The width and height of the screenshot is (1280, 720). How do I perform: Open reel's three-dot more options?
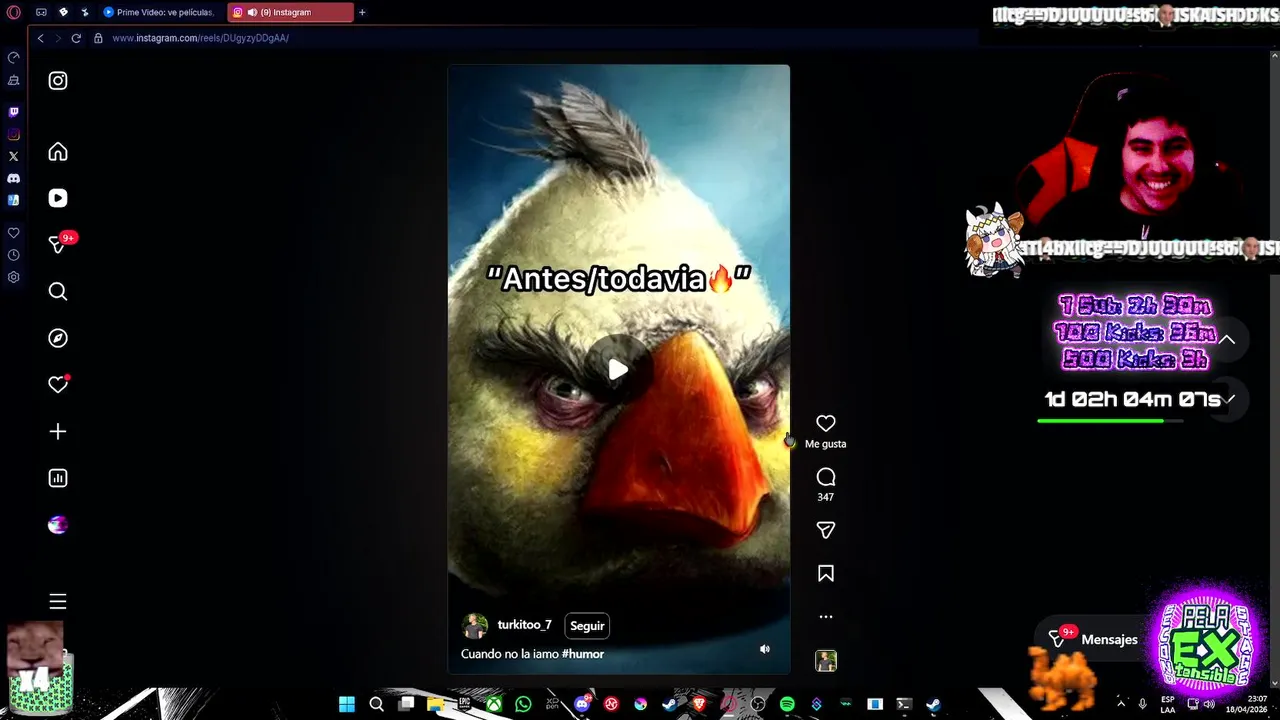tap(826, 617)
